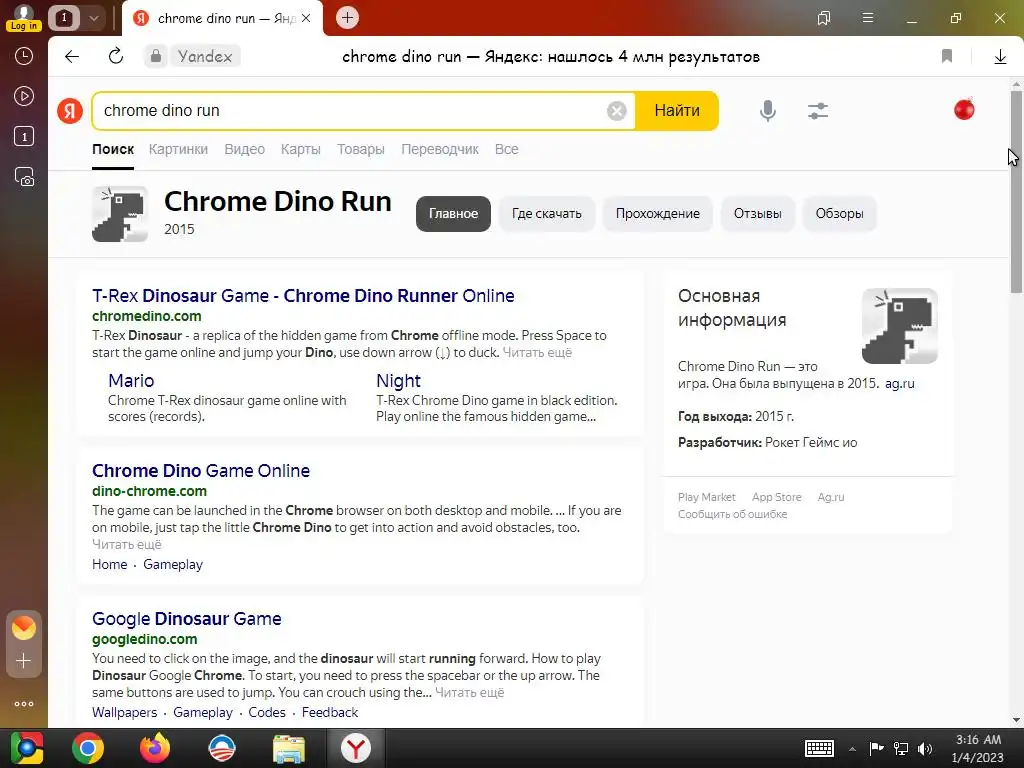Viewport: 1024px width, 768px height.
Task: Open the video play icon in sidebar
Action: point(24,97)
